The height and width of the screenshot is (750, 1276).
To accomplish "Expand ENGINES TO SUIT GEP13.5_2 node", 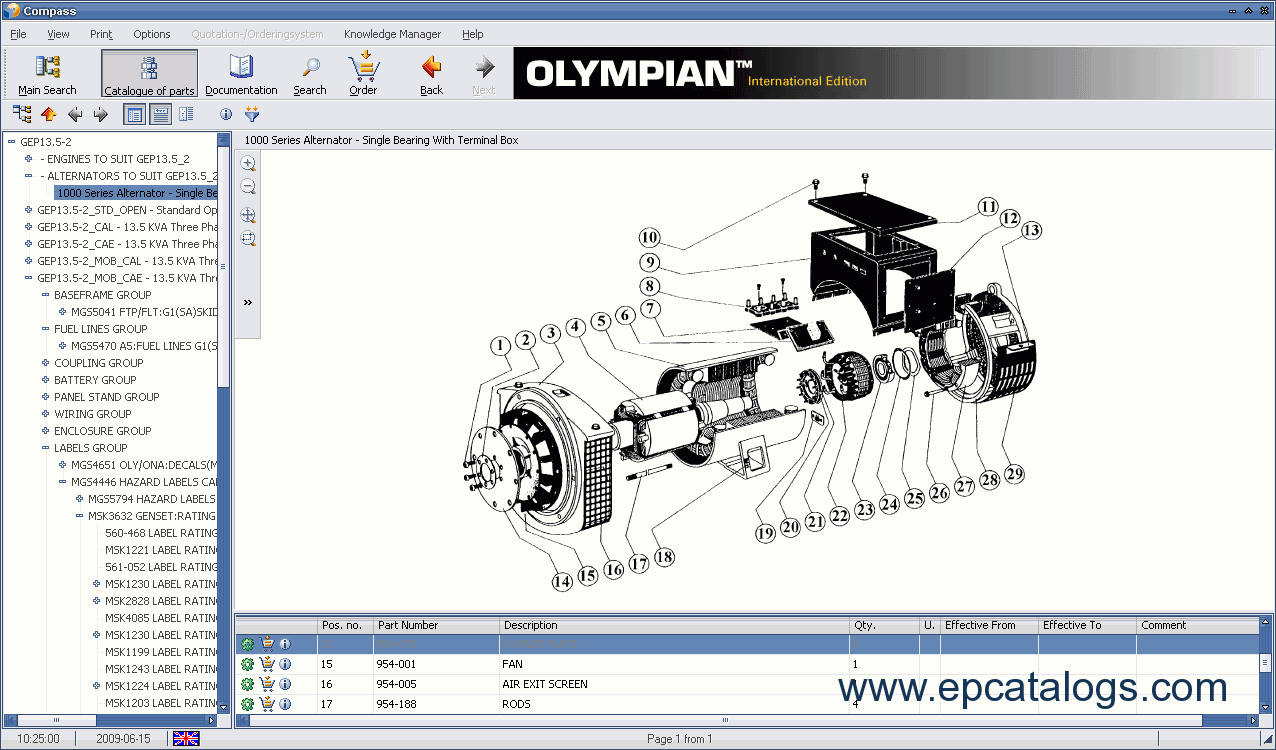I will click(28, 159).
